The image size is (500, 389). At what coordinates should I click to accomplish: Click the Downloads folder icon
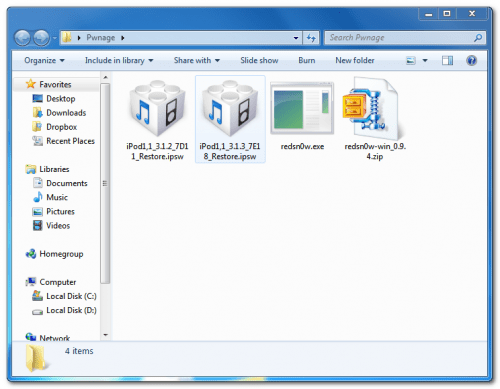(x=38, y=112)
